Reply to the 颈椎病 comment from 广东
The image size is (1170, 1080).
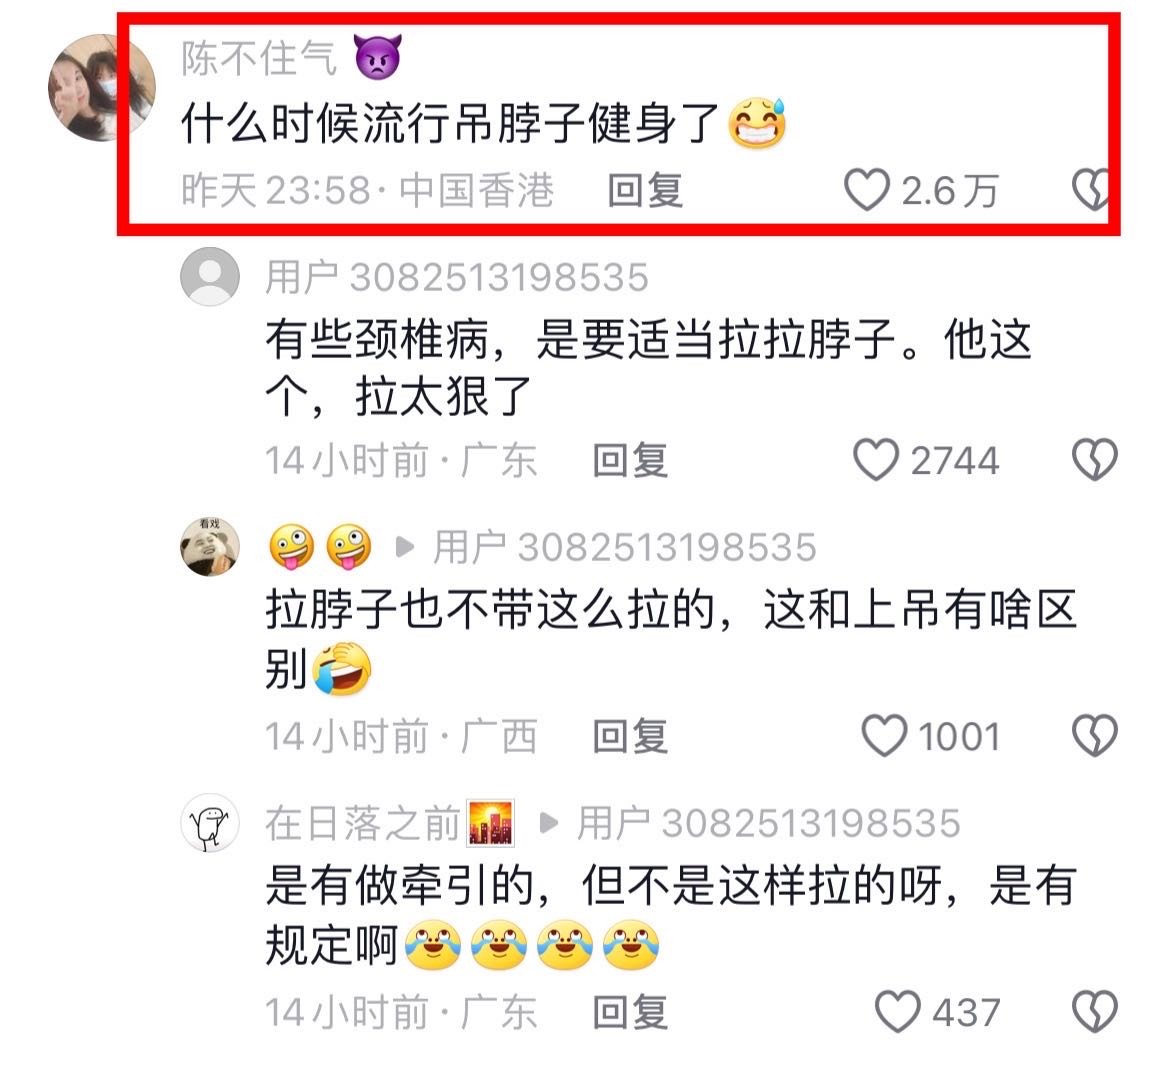631,461
